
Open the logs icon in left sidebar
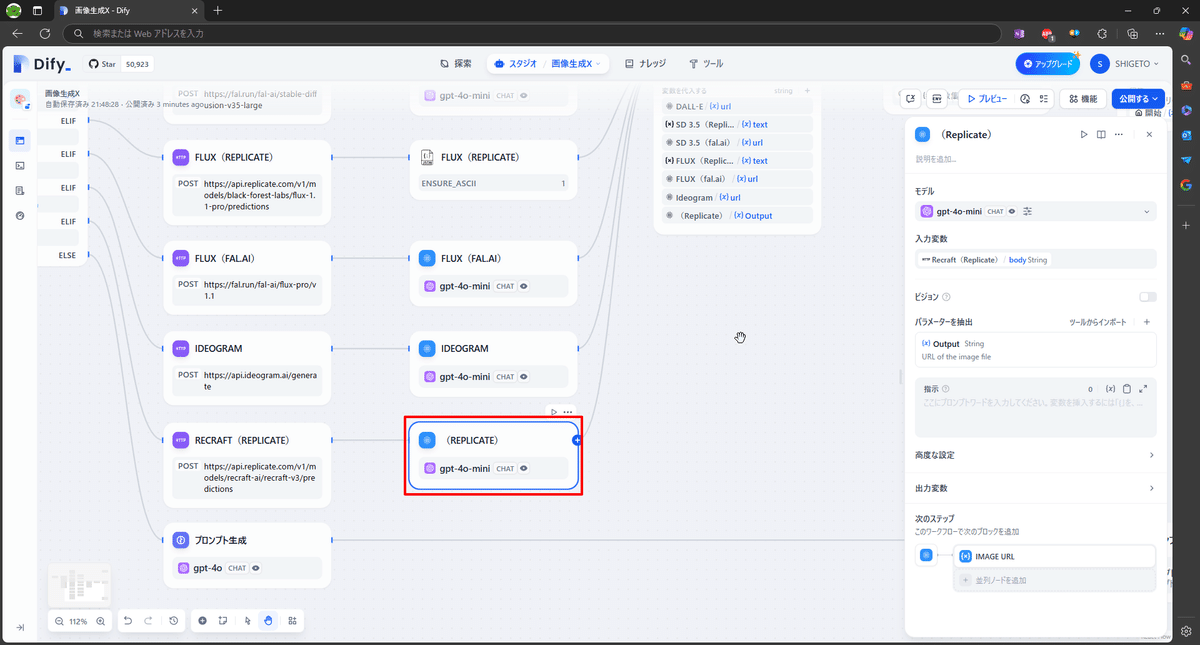[20, 190]
